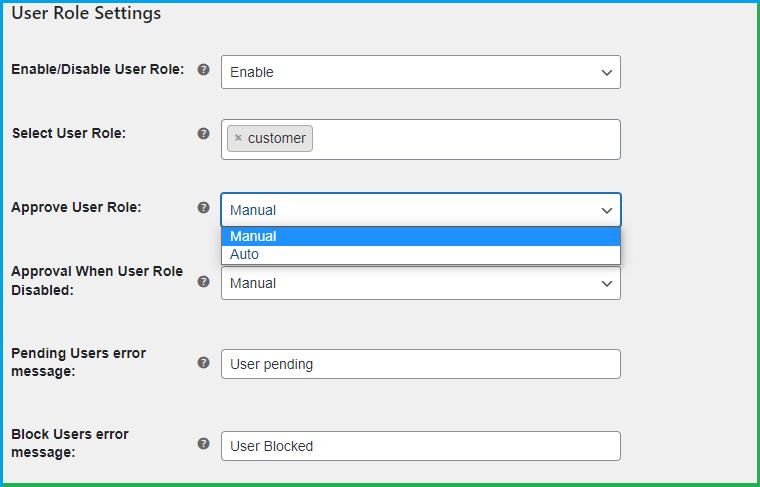The height and width of the screenshot is (487, 760).
Task: Click help icon for Approval When User Role Disabled
Action: (204, 282)
